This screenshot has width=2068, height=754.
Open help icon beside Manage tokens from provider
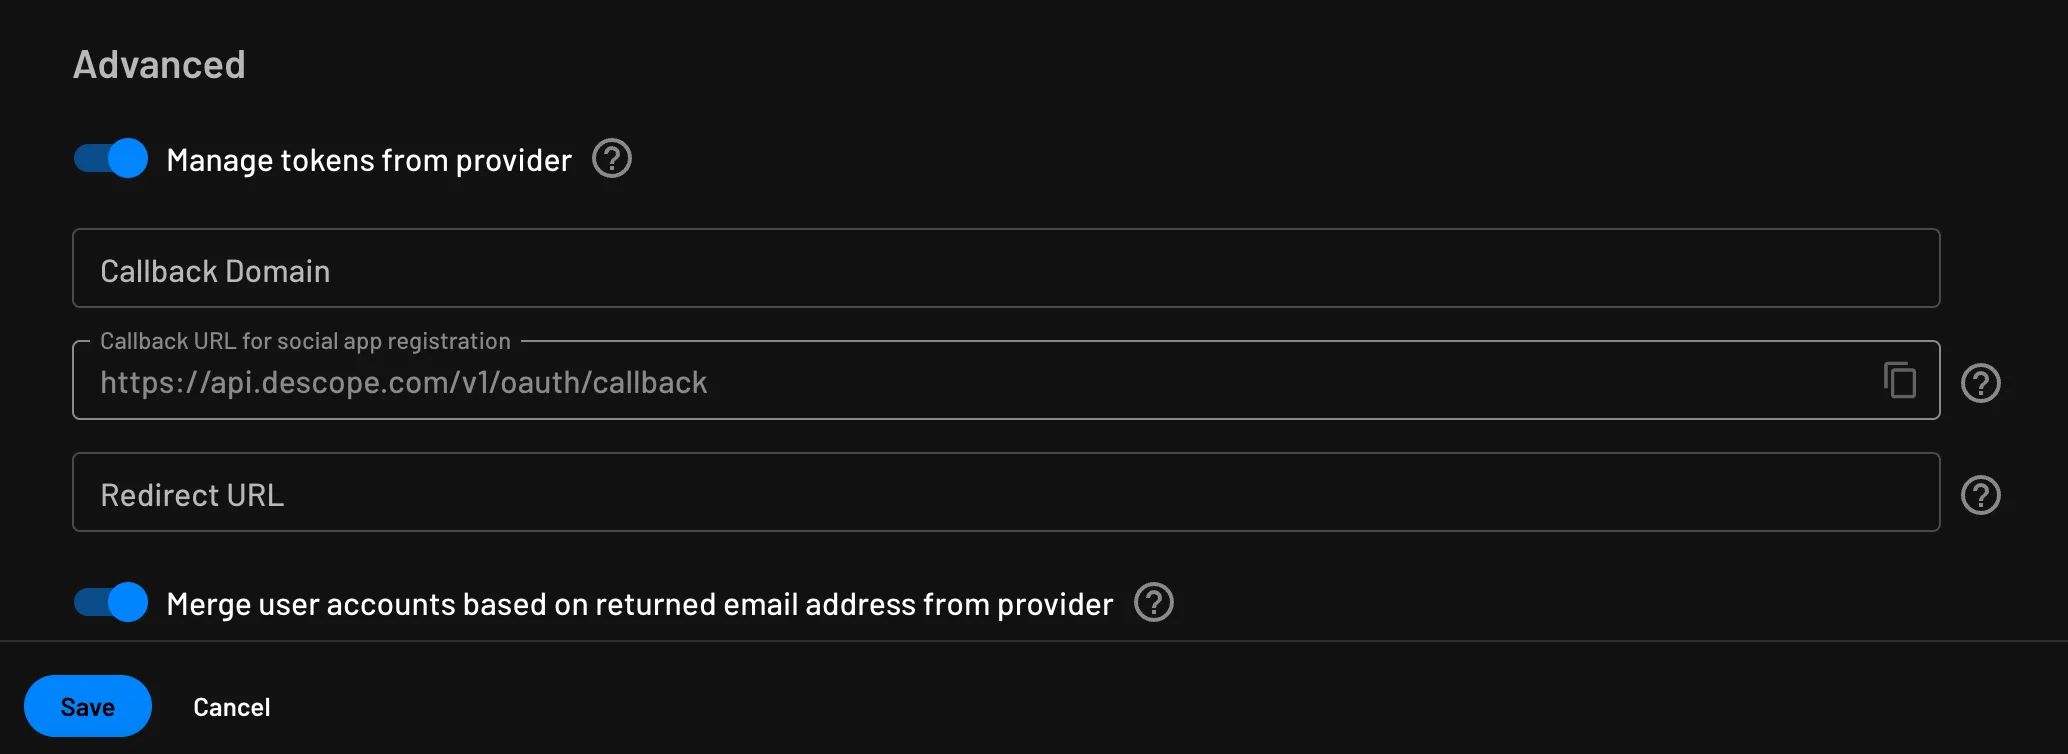[x=612, y=159]
